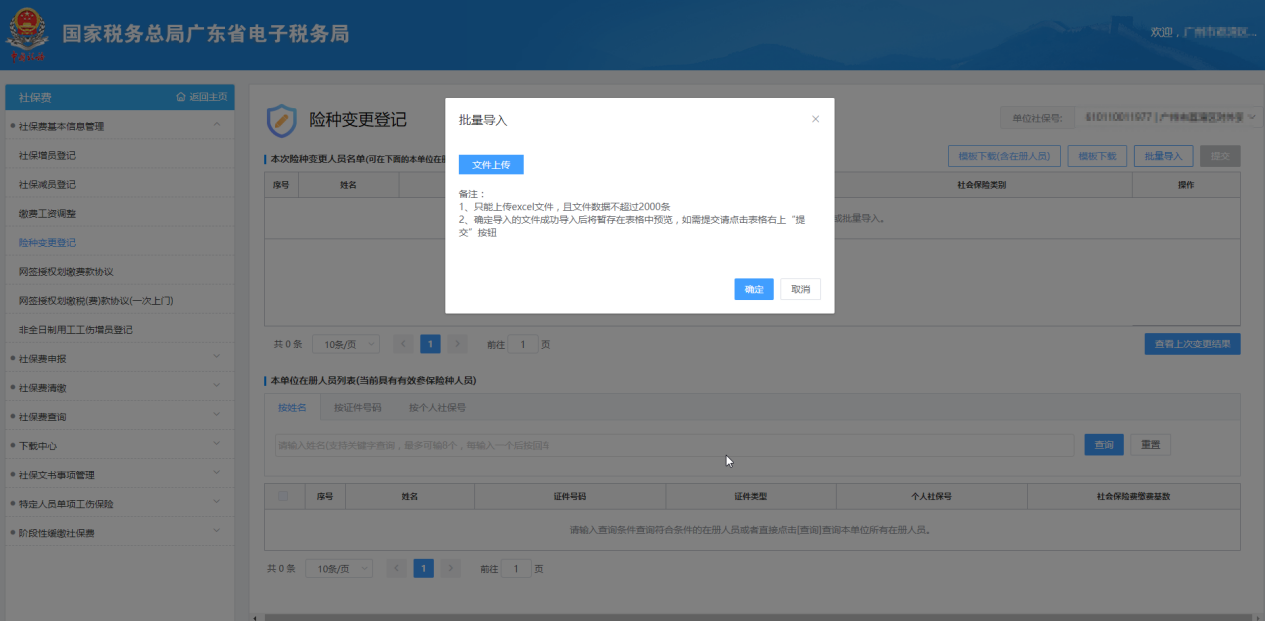
Task: Open 缴费工资调整 in the sidebar
Action: (x=47, y=213)
